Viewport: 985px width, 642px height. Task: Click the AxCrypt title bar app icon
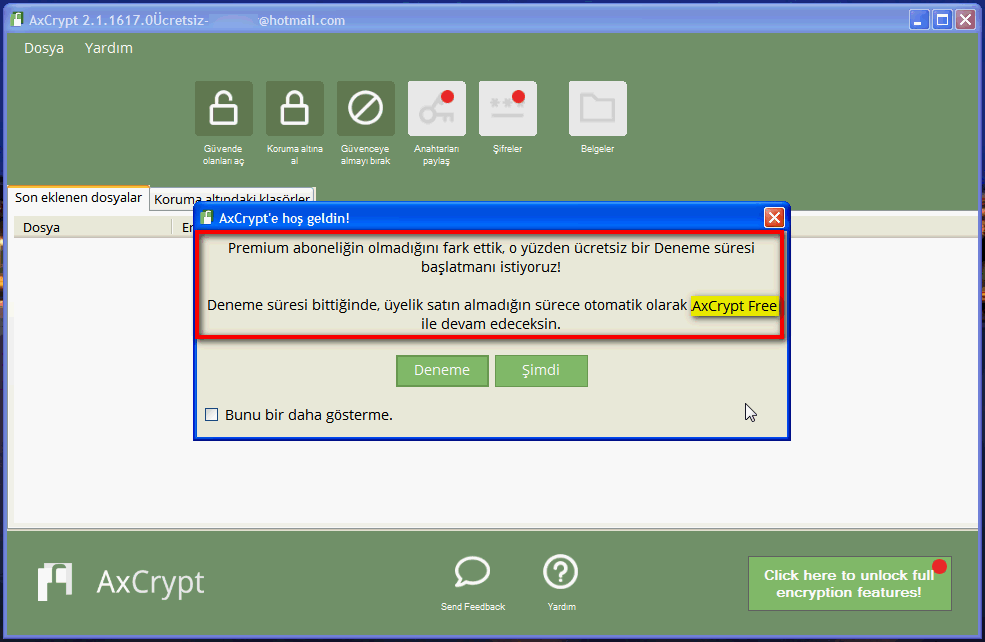(18, 19)
